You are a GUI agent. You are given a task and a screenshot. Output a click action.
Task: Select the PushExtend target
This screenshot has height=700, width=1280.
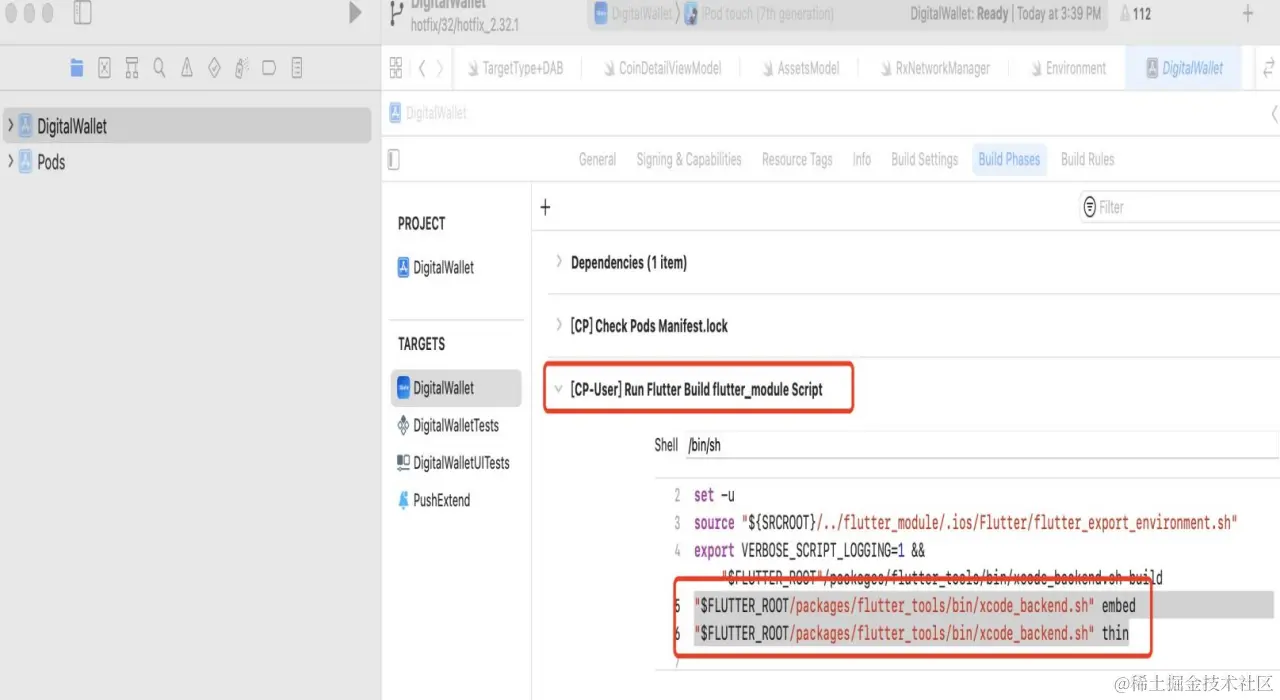pyautogui.click(x=433, y=500)
